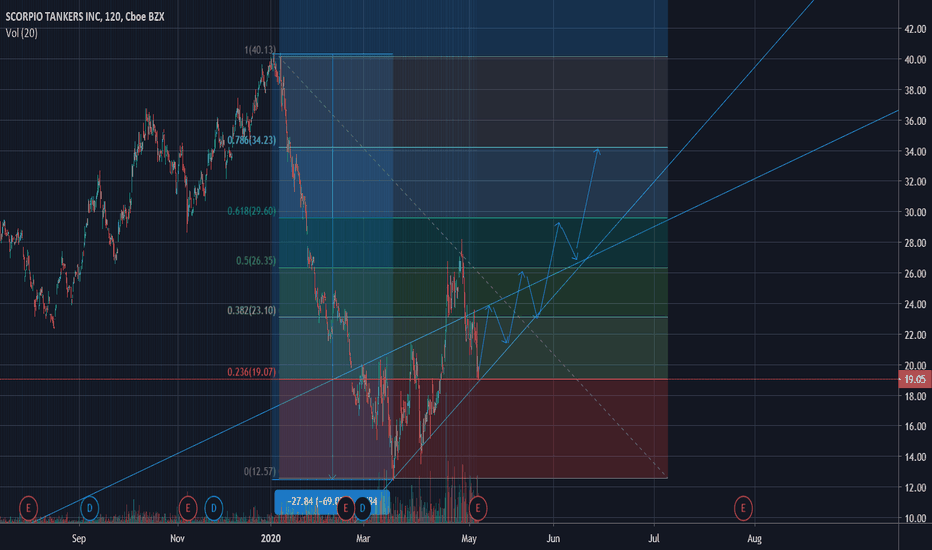Click the Fibonacci level label 0.618(29.60)
The width and height of the screenshot is (932, 550).
point(251,211)
